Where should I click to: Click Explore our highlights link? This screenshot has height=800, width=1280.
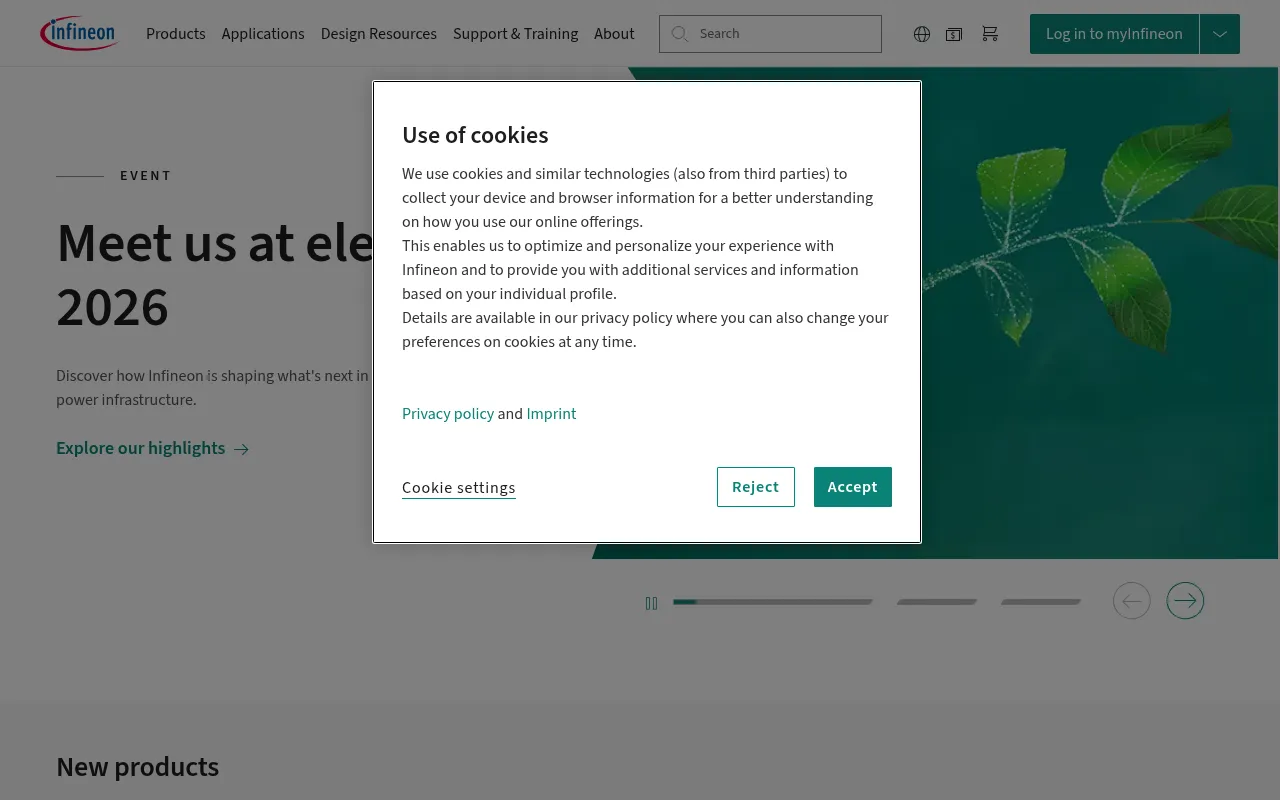[x=152, y=448]
